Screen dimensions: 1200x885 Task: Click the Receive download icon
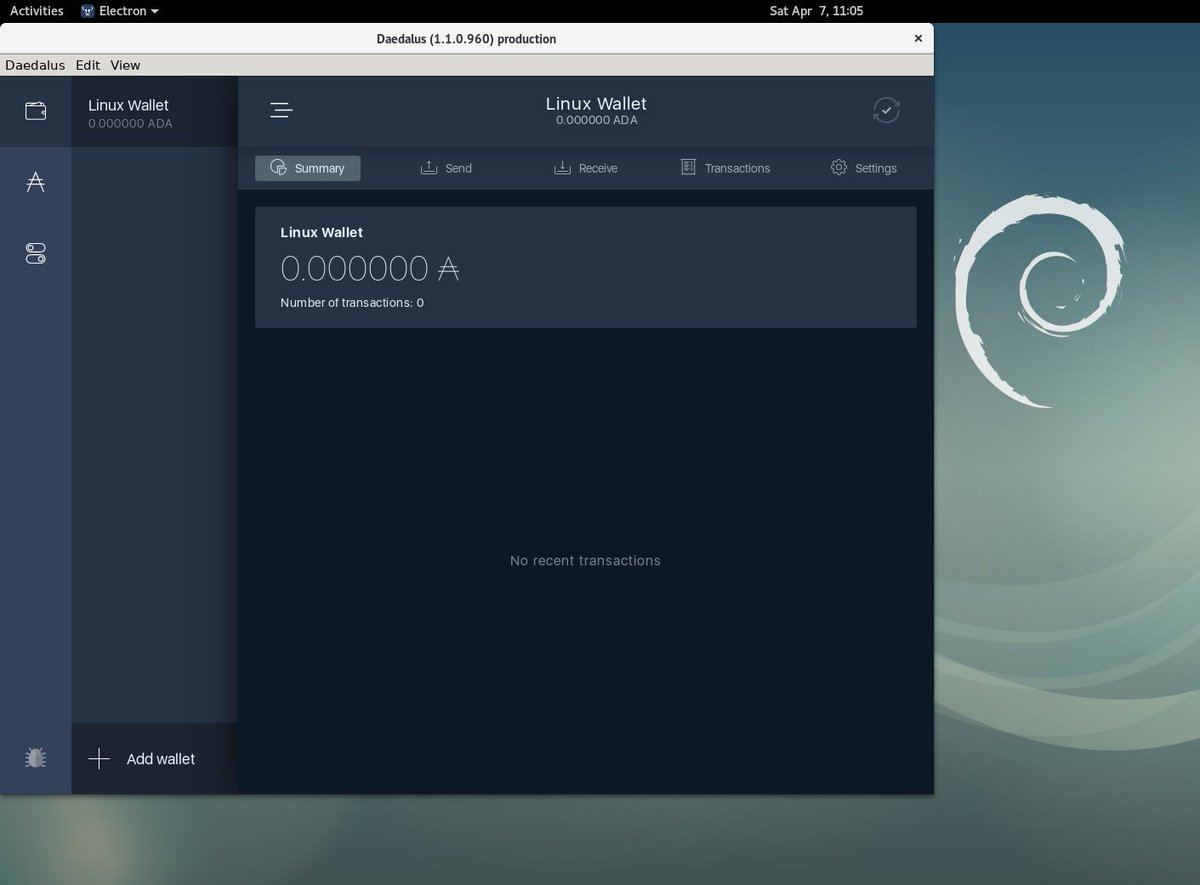coord(561,167)
